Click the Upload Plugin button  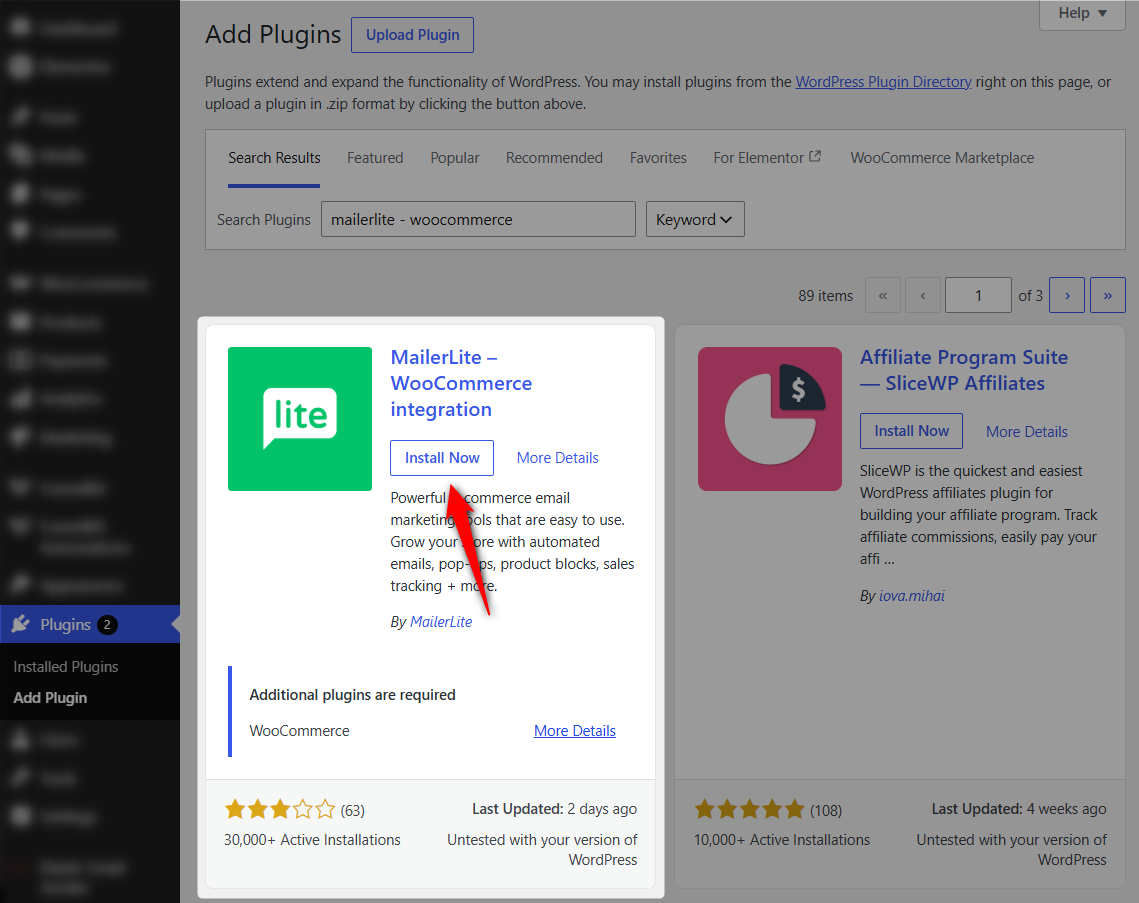[412, 35]
